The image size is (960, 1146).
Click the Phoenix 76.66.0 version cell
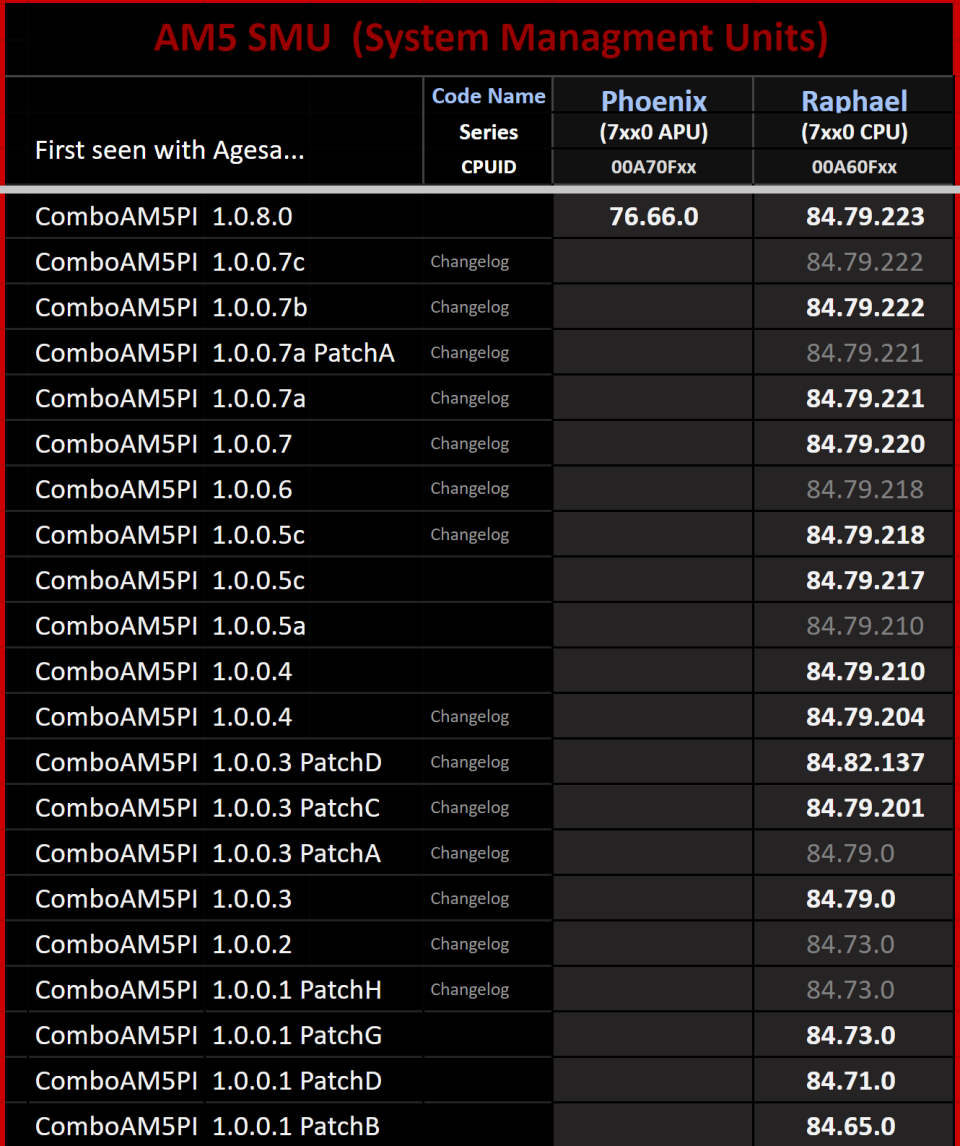point(653,216)
